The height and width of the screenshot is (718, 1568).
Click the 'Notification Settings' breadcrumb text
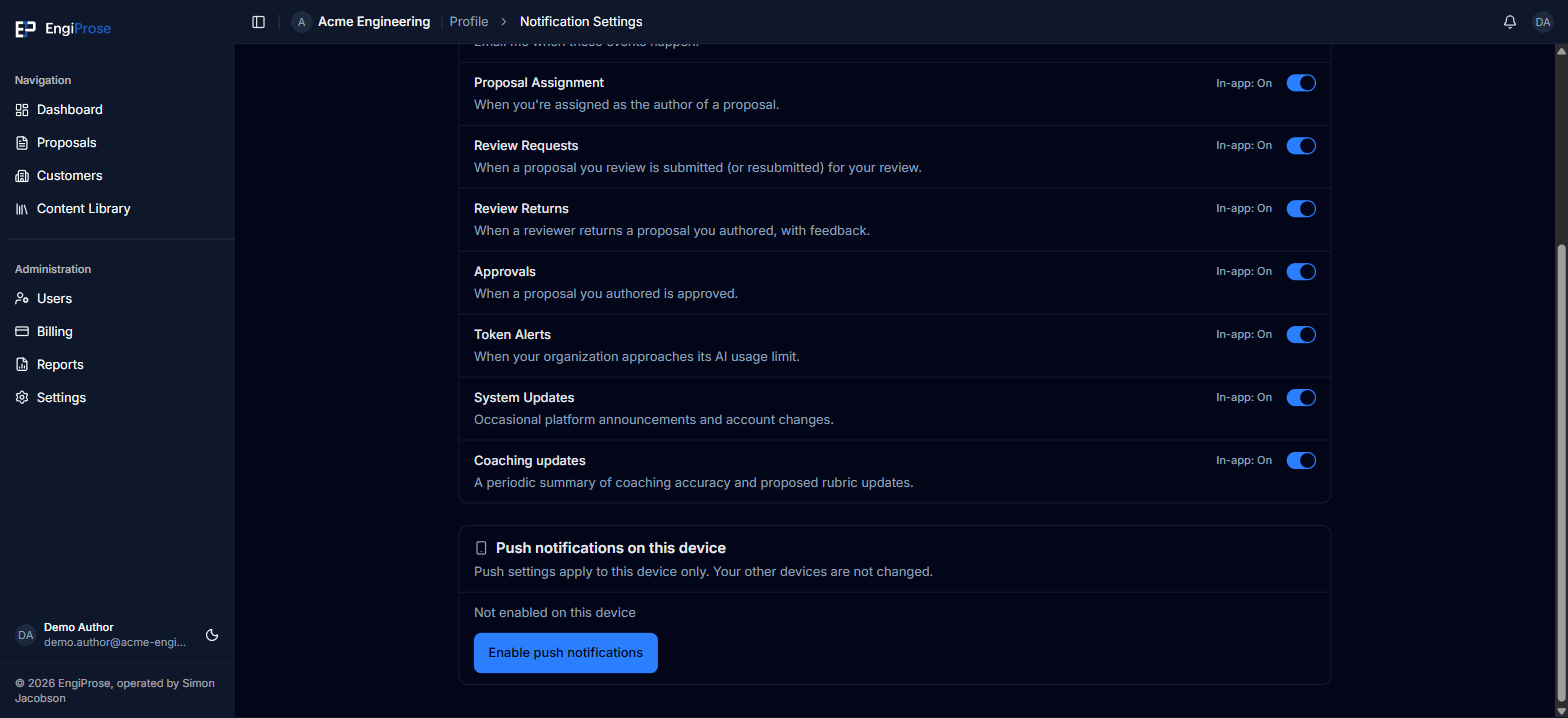tap(581, 22)
